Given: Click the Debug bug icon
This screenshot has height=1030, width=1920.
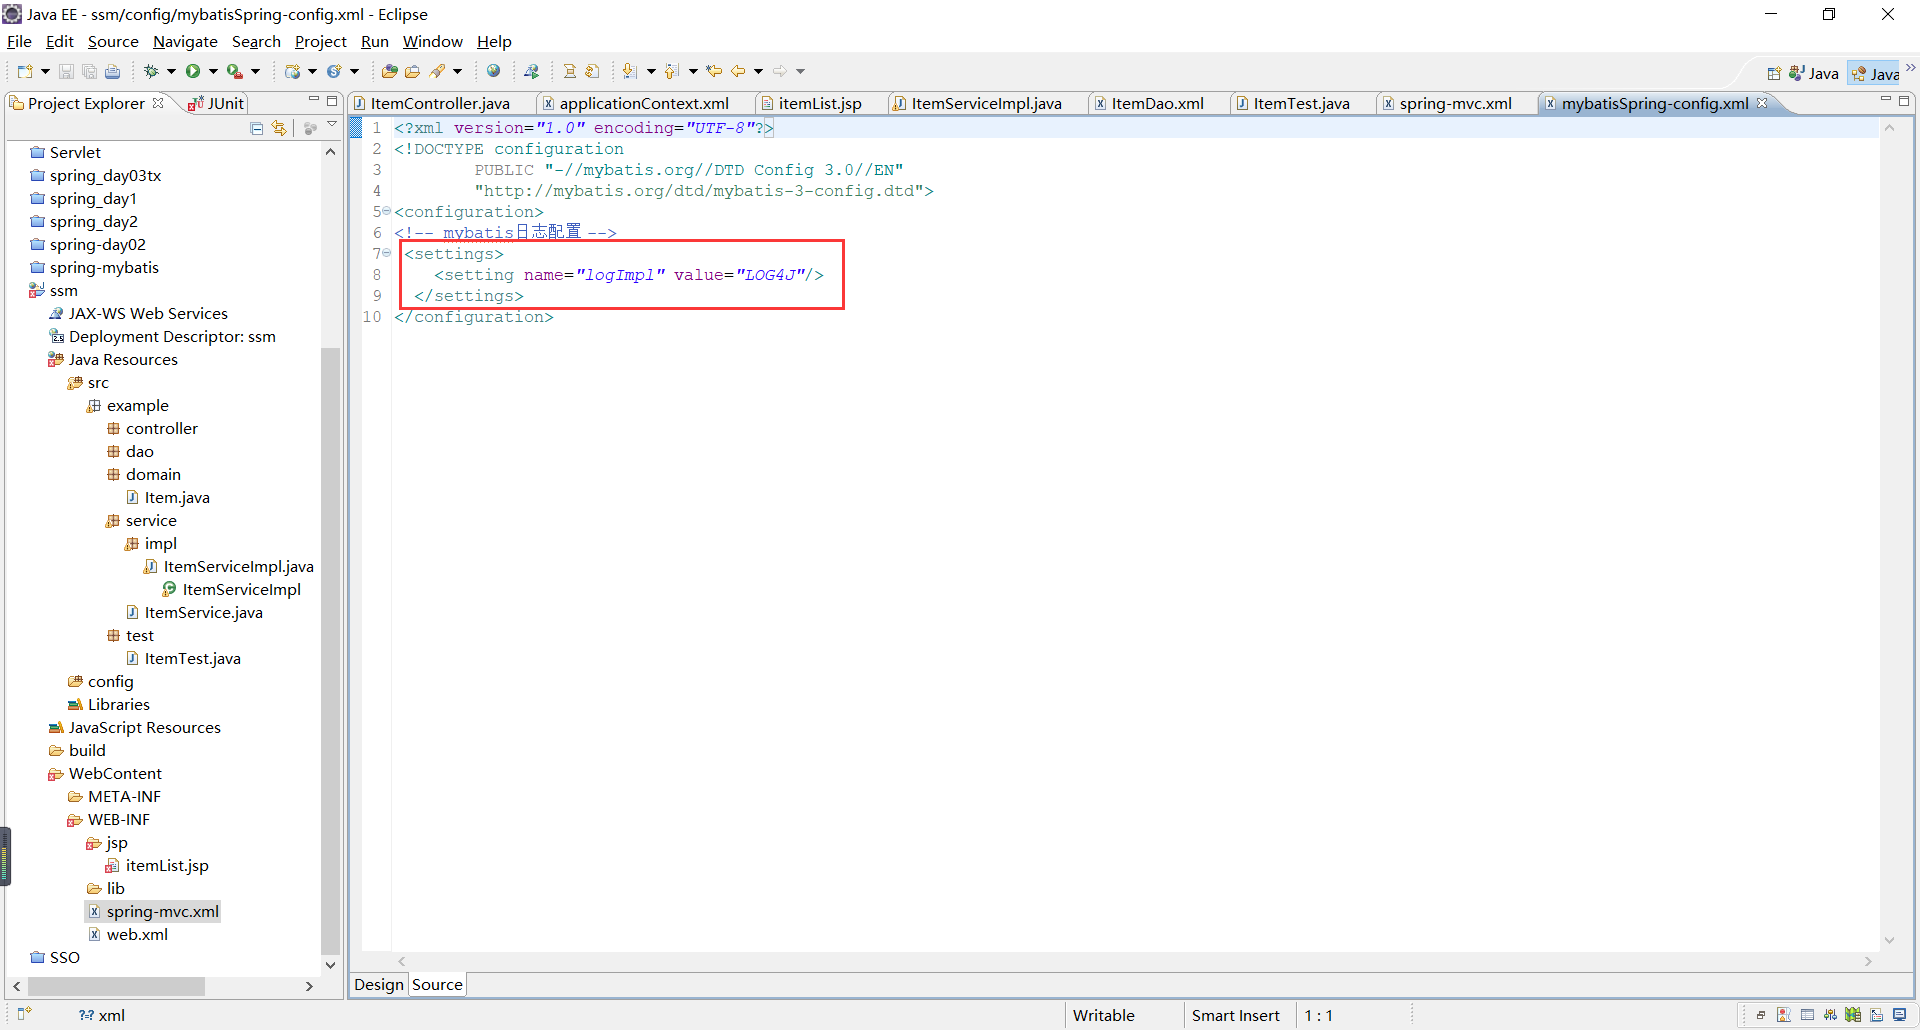Looking at the screenshot, I should pyautogui.click(x=151, y=71).
